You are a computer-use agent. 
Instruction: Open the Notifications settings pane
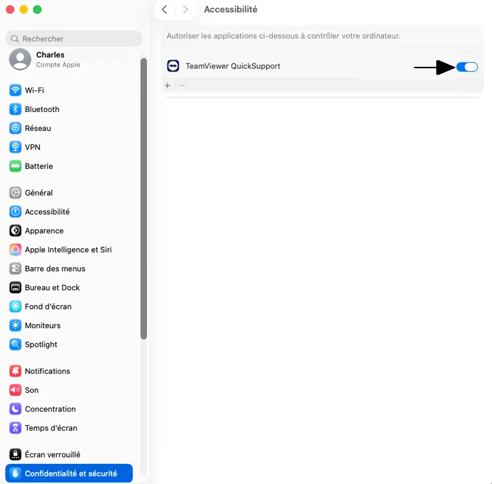tap(69, 371)
